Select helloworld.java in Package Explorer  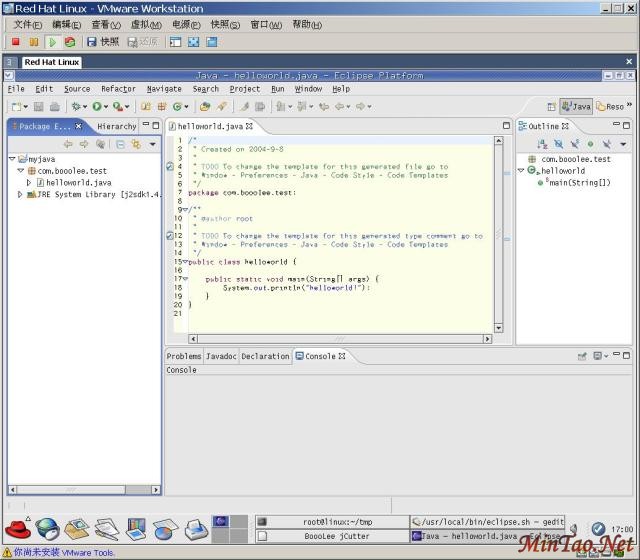click(77, 183)
